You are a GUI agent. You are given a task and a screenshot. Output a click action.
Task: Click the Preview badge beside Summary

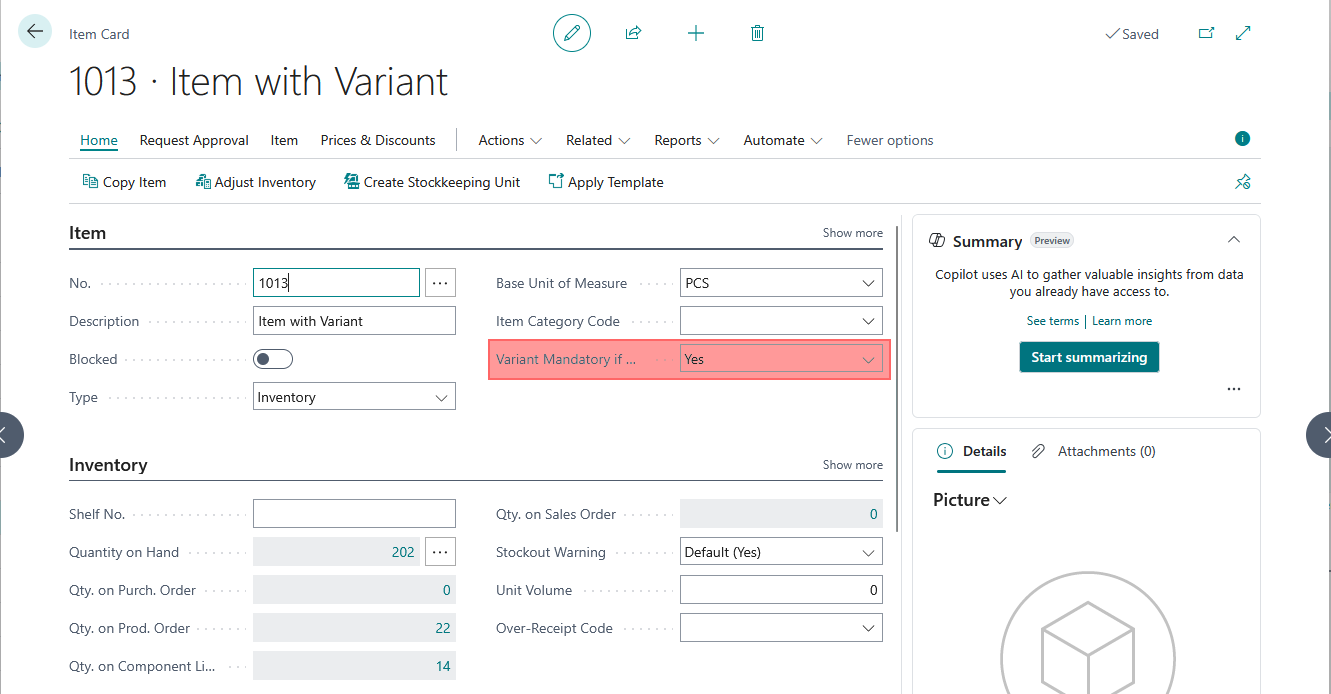coord(1052,240)
